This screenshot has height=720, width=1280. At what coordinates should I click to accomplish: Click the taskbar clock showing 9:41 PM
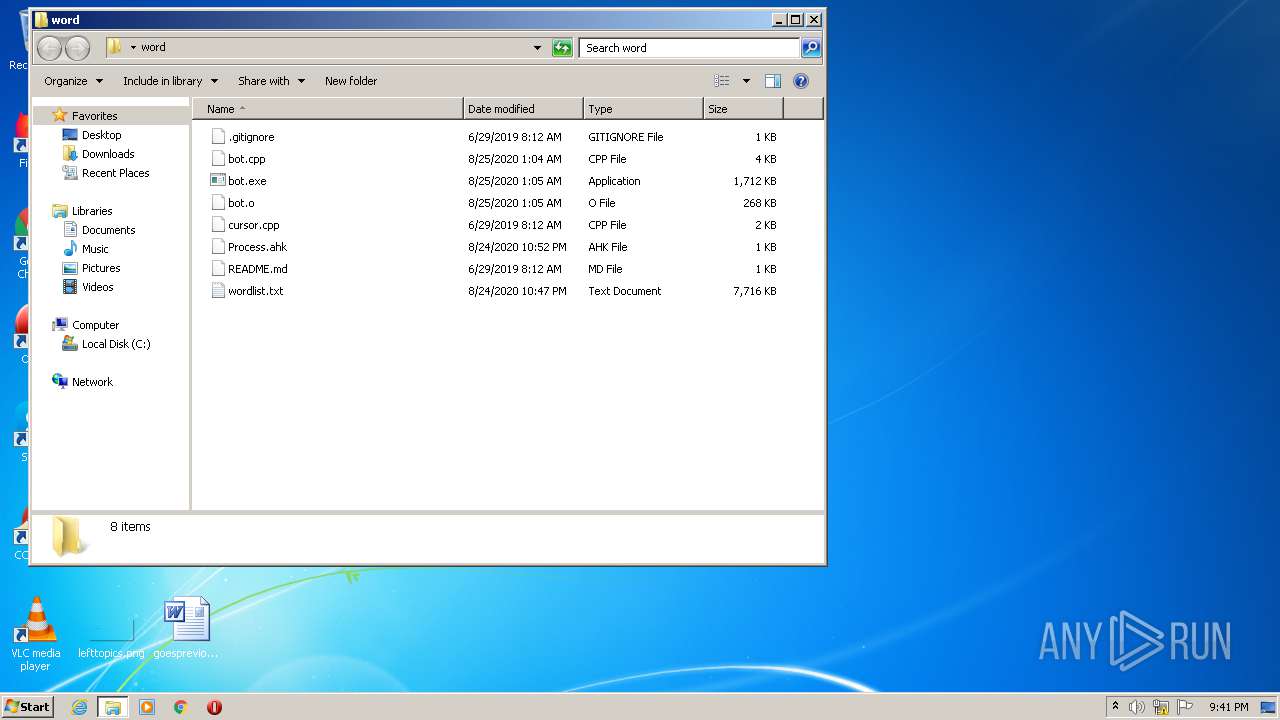[x=1228, y=707]
